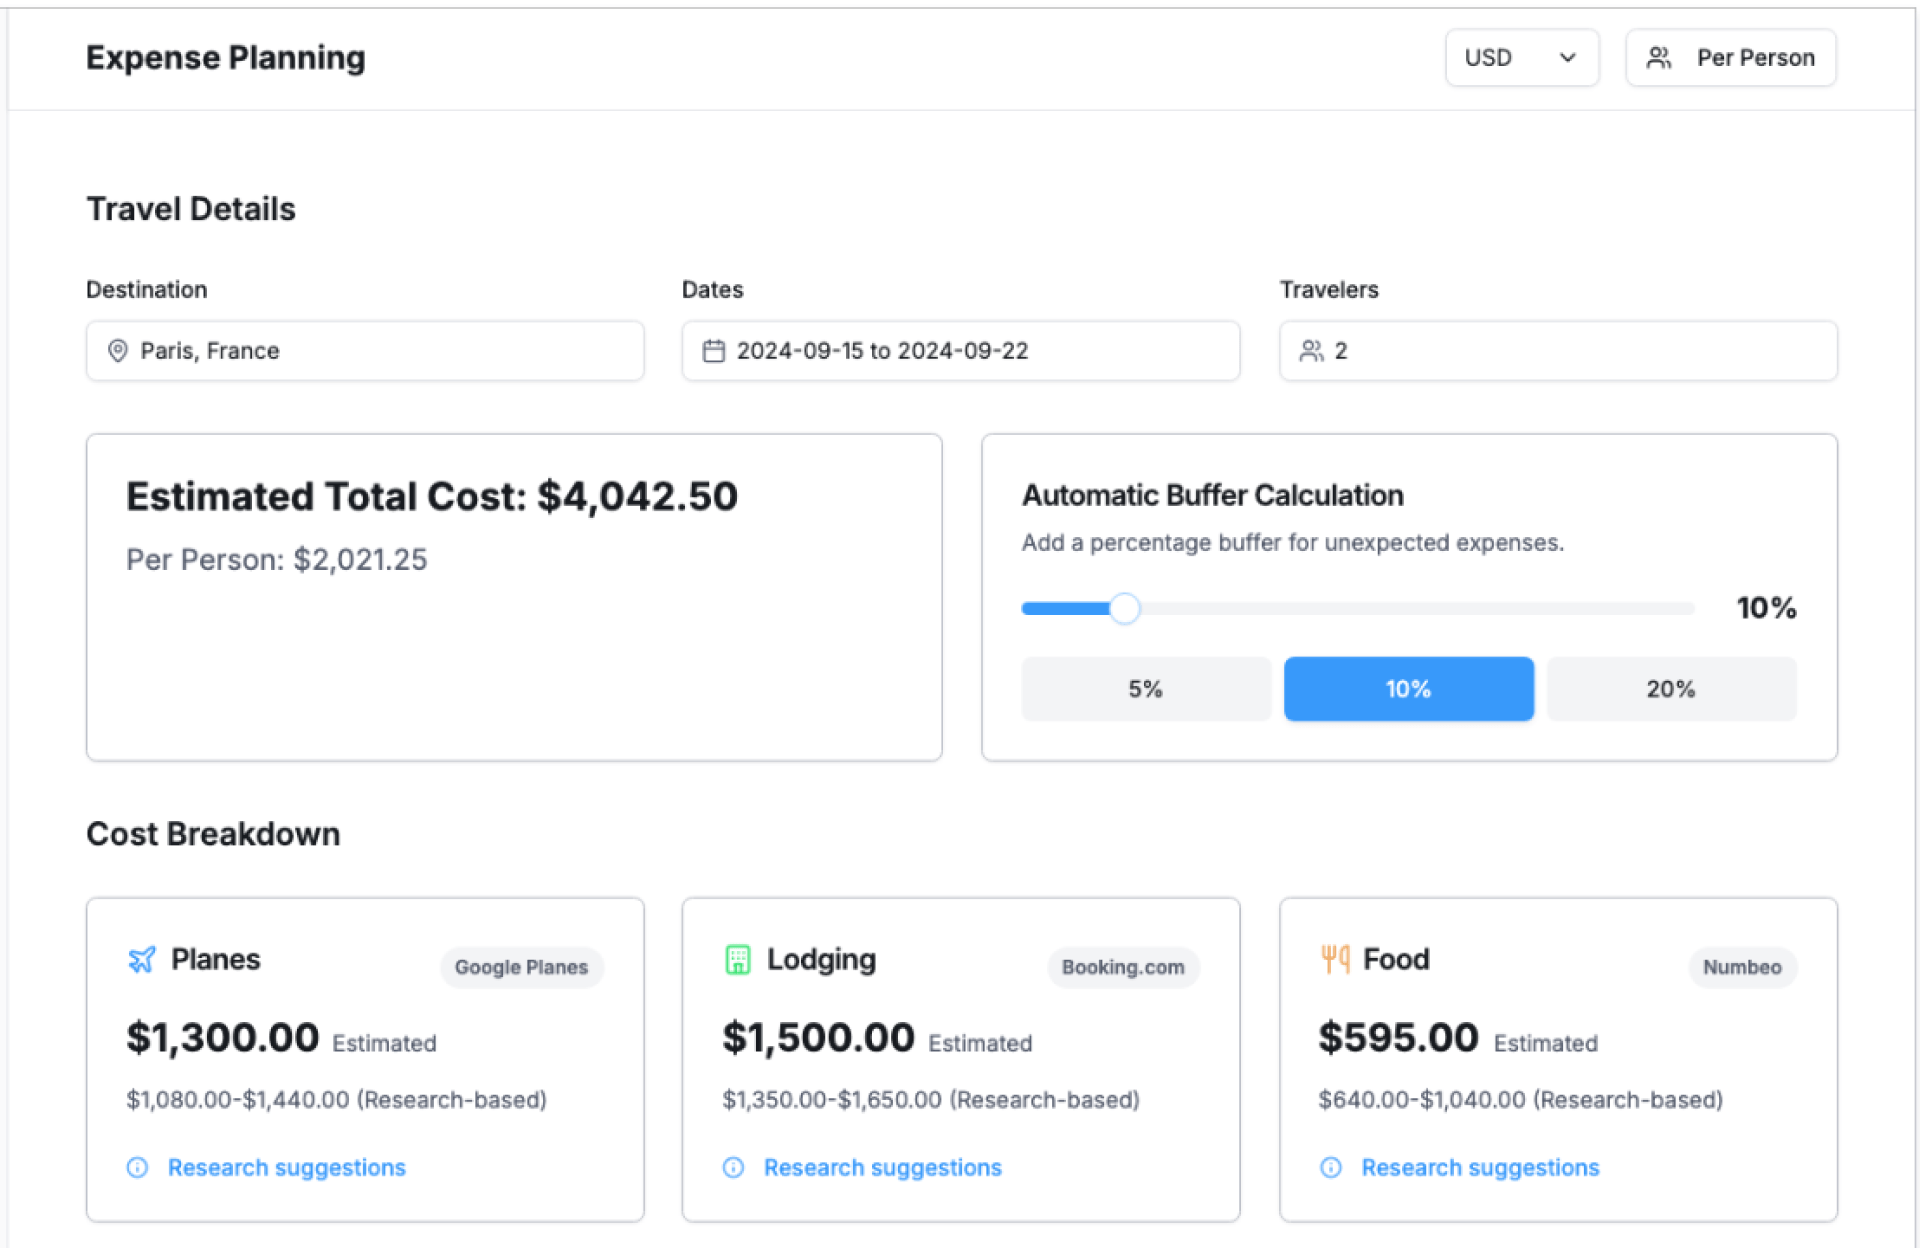
Task: Open Planes research suggestions link
Action: (x=286, y=1167)
